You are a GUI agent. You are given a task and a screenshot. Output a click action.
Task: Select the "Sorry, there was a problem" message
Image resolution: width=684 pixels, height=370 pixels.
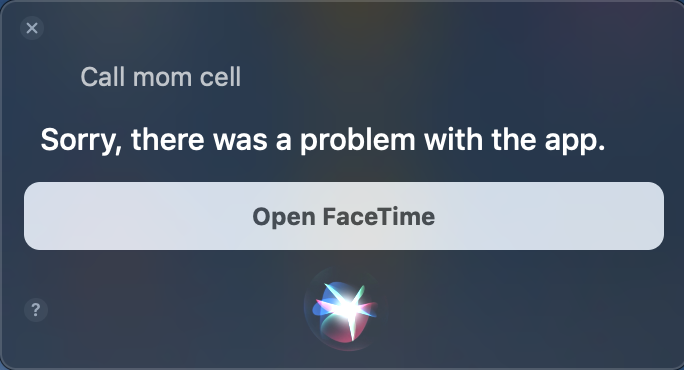323,140
